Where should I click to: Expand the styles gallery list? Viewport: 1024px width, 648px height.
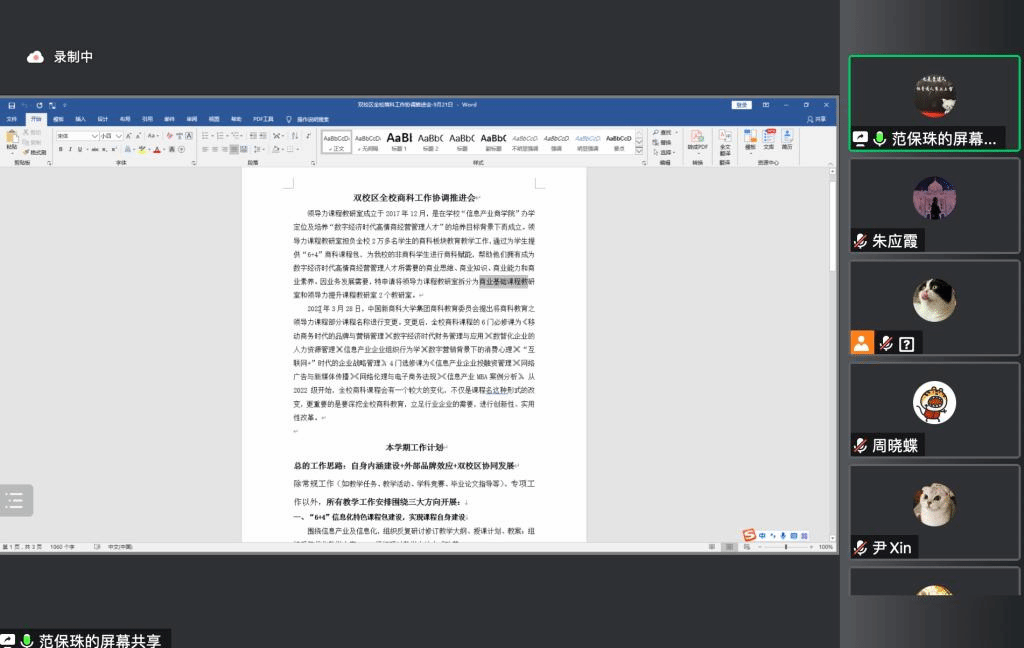(640, 151)
